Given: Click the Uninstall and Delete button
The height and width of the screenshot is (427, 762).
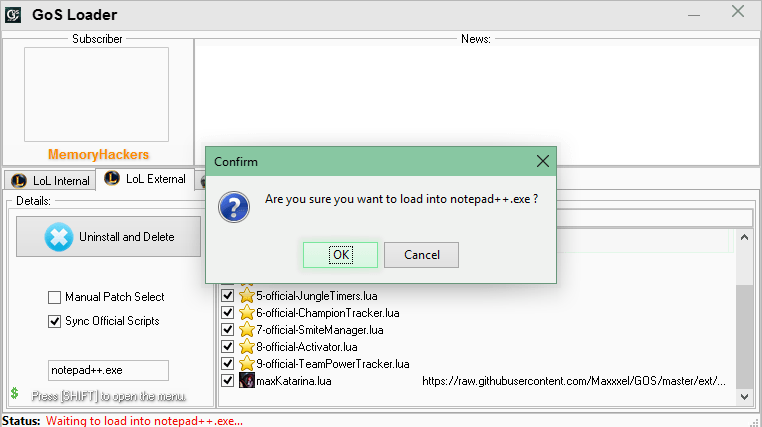Looking at the screenshot, I should 108,237.
